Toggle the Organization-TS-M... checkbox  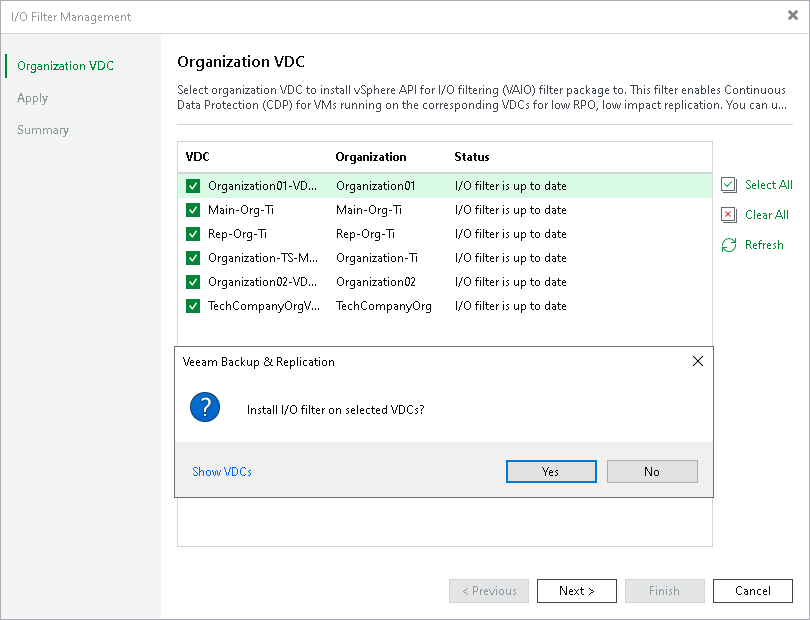(x=193, y=258)
